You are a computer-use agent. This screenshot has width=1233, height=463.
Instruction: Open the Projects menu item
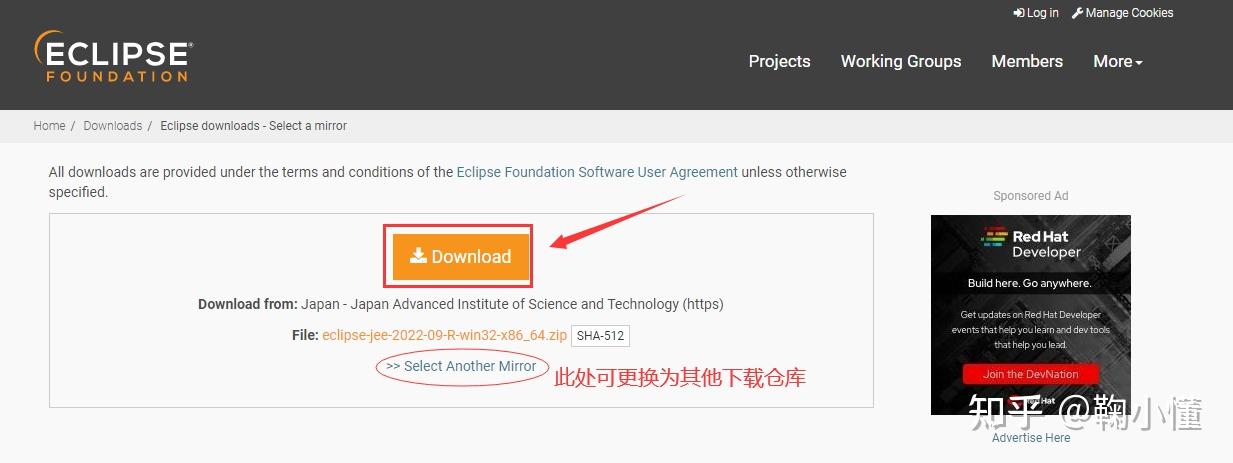(779, 61)
